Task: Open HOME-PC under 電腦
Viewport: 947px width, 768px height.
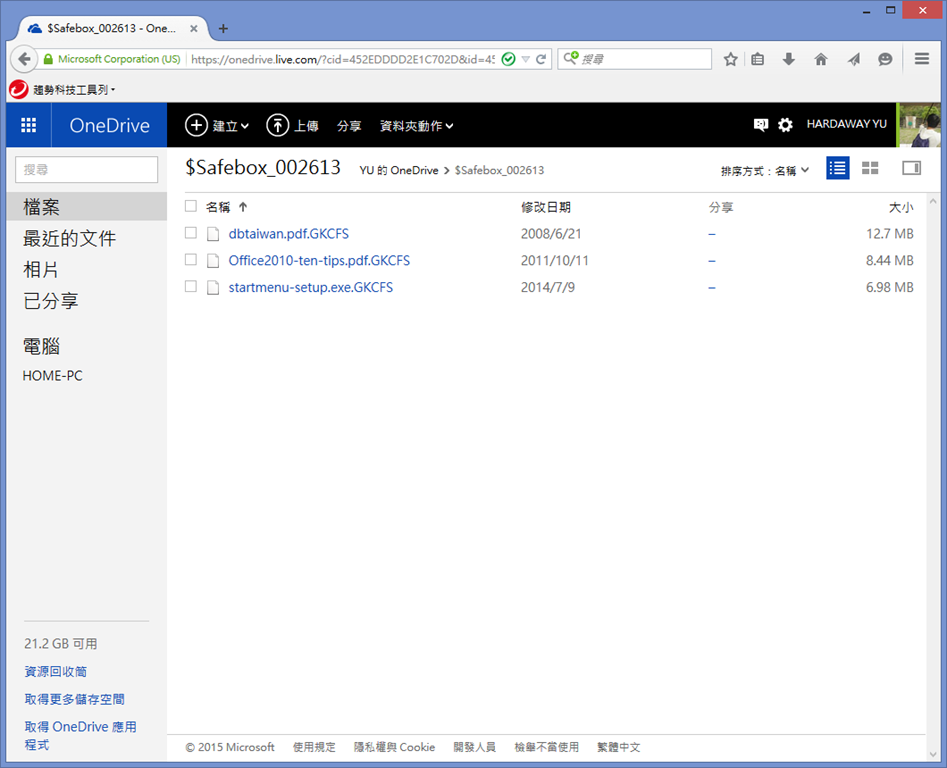Action: coord(53,376)
